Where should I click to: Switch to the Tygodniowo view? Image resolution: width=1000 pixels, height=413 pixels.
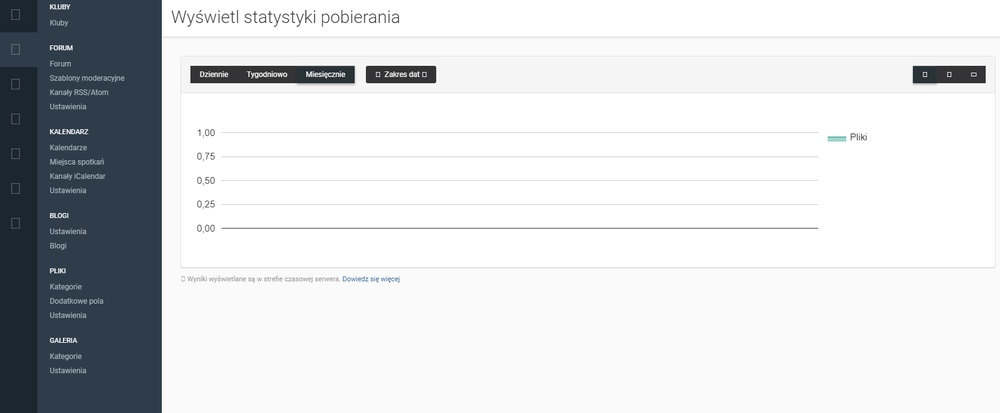pyautogui.click(x=267, y=75)
